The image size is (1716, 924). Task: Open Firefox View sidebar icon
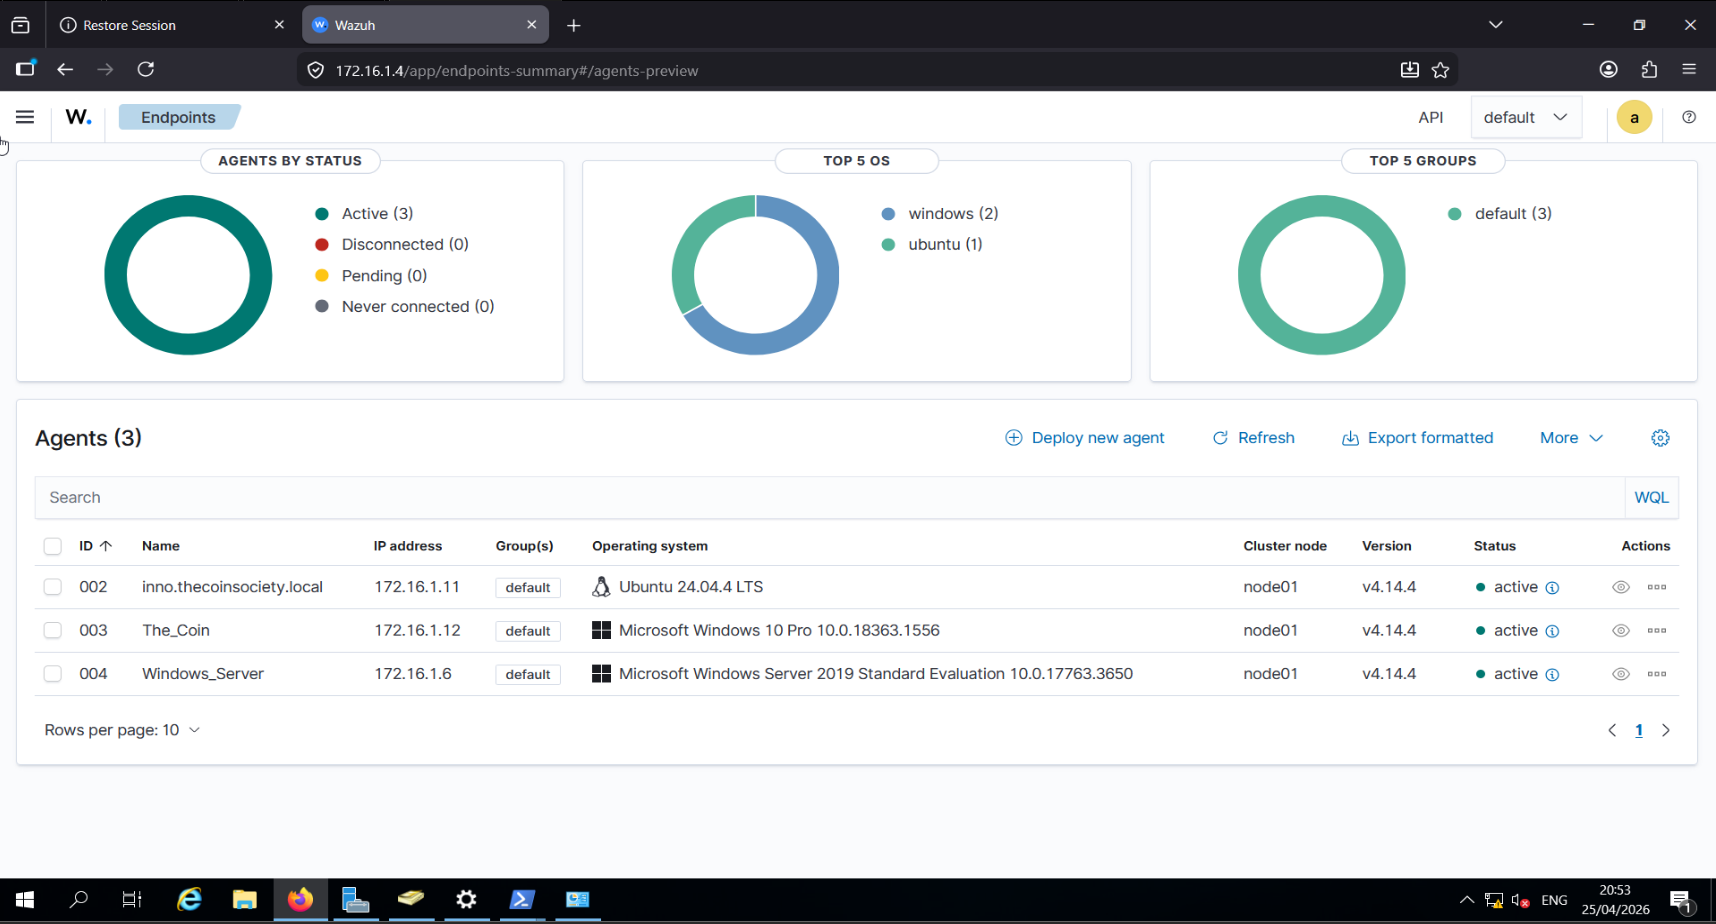point(25,68)
